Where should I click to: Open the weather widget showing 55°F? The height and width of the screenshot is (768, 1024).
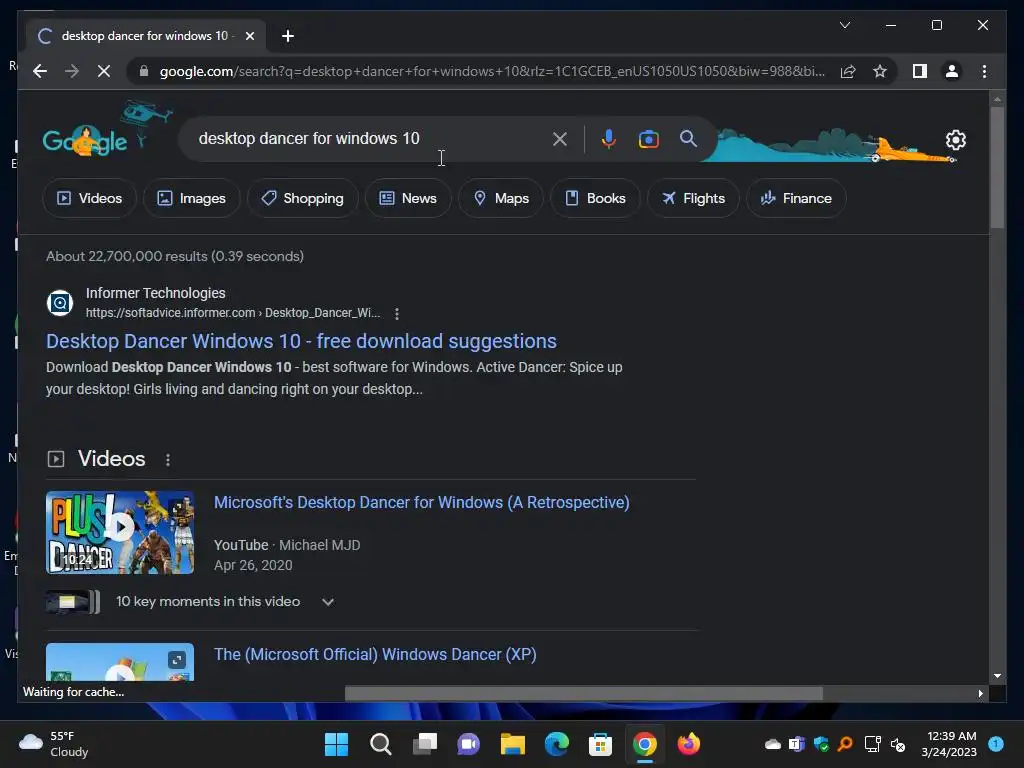click(54, 744)
